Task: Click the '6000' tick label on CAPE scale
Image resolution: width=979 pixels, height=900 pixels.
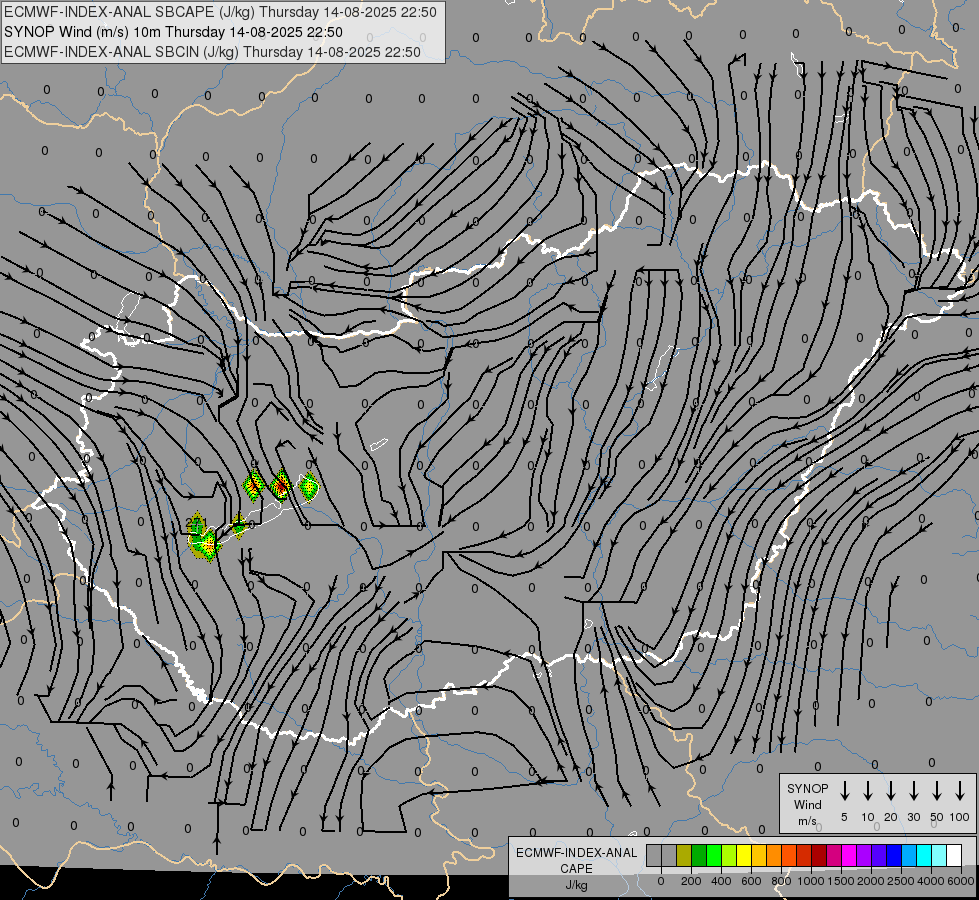Action: [961, 881]
